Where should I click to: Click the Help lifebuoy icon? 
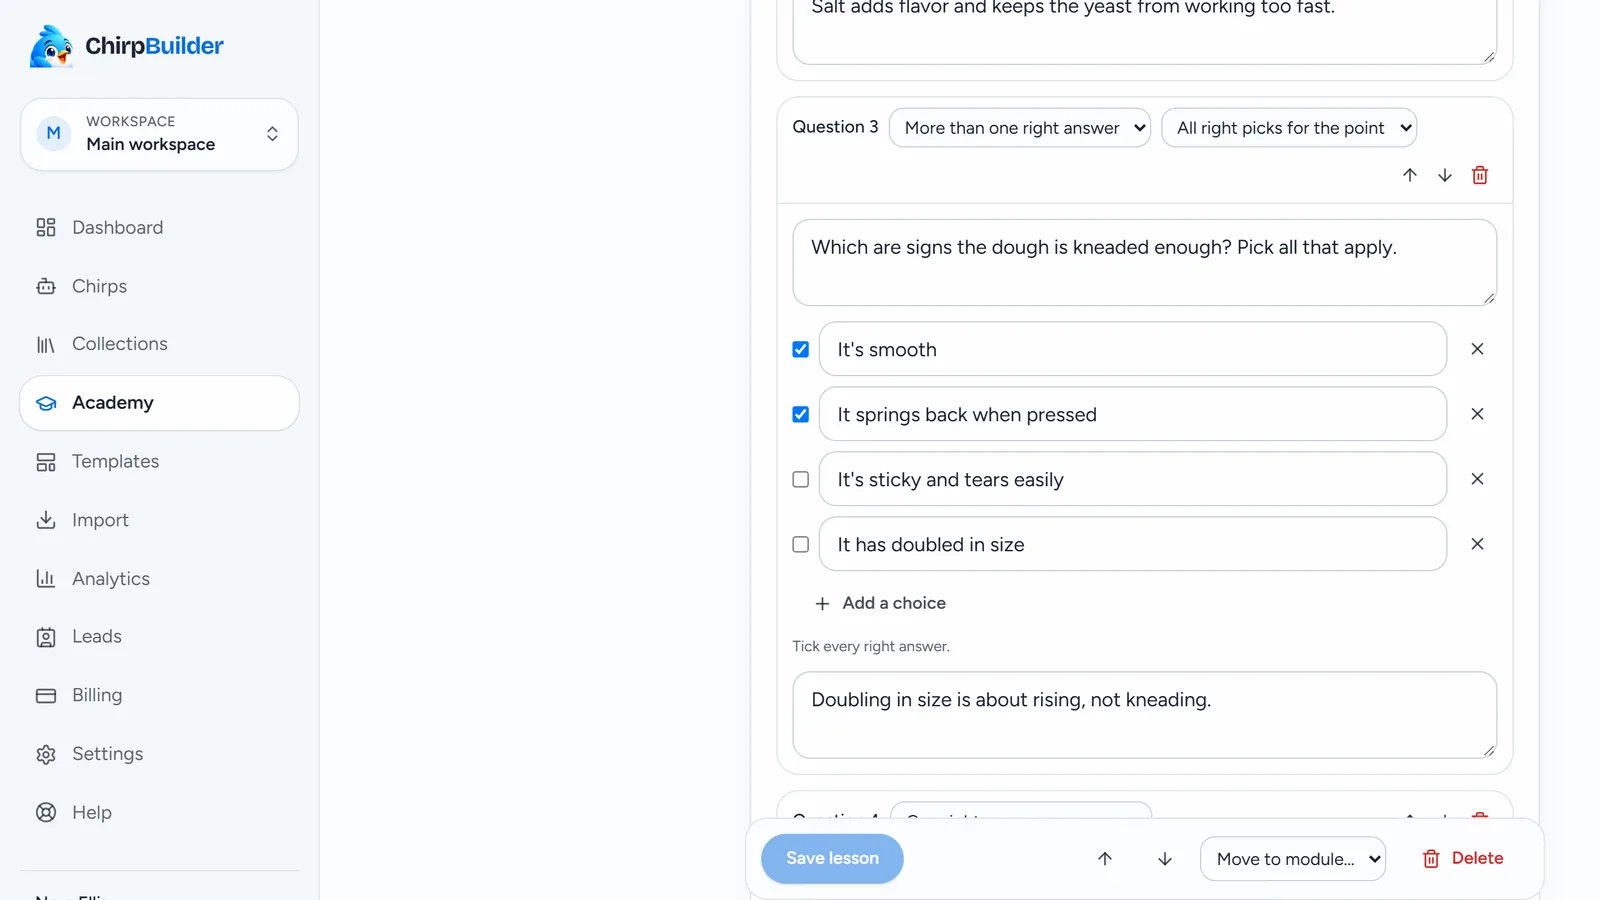pyautogui.click(x=46, y=813)
